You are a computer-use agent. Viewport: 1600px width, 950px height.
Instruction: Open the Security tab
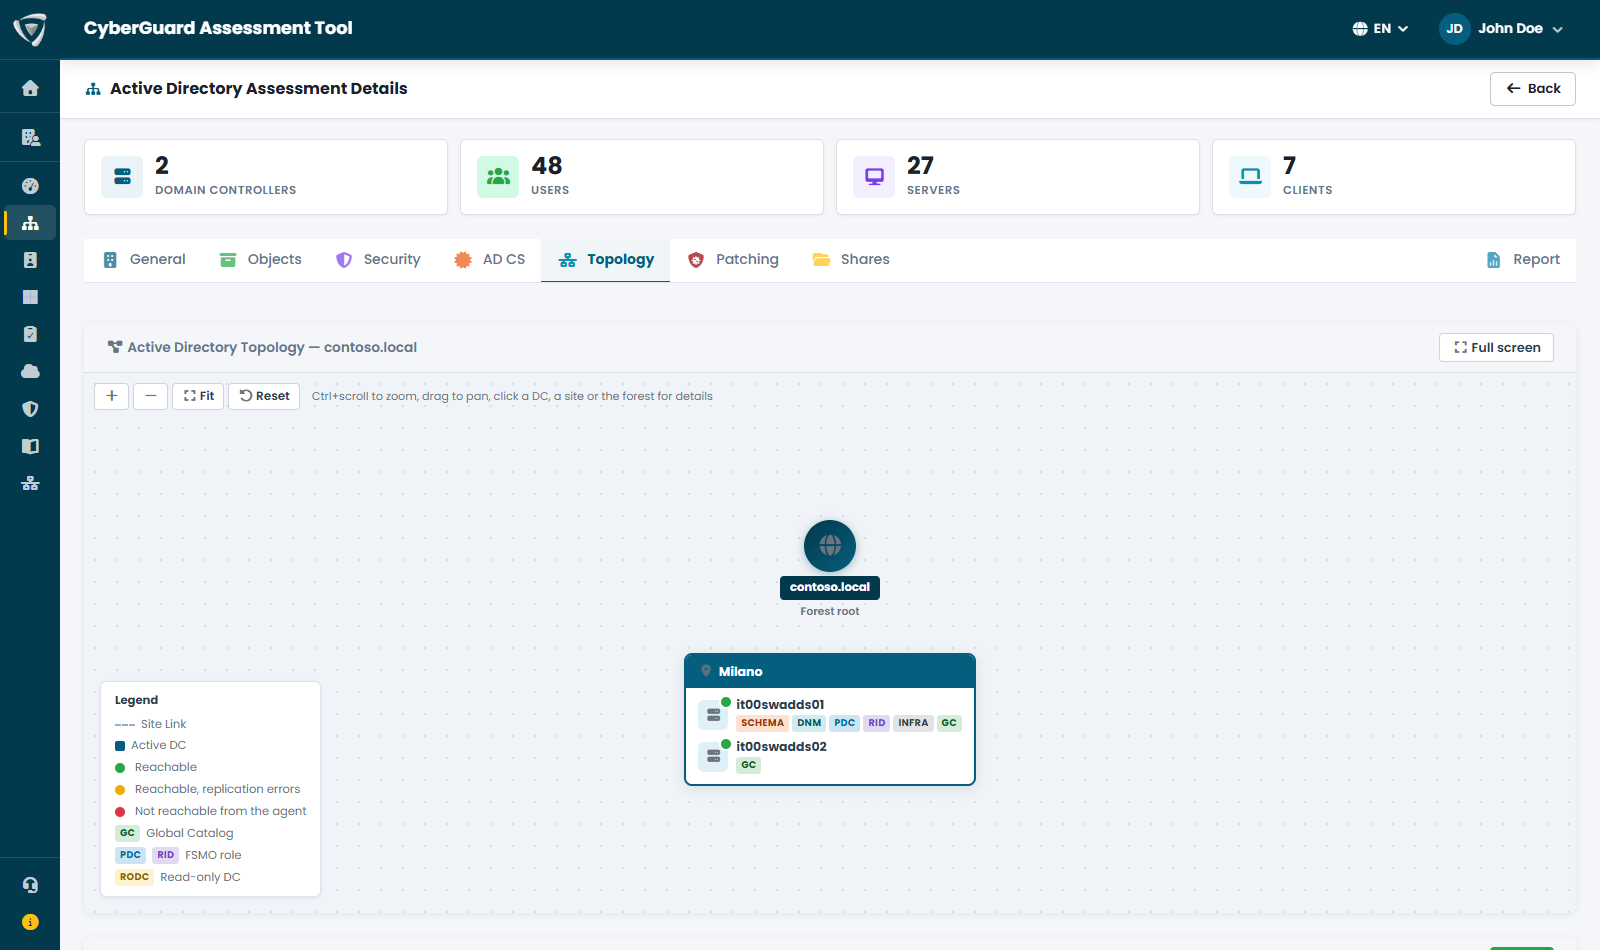click(378, 260)
